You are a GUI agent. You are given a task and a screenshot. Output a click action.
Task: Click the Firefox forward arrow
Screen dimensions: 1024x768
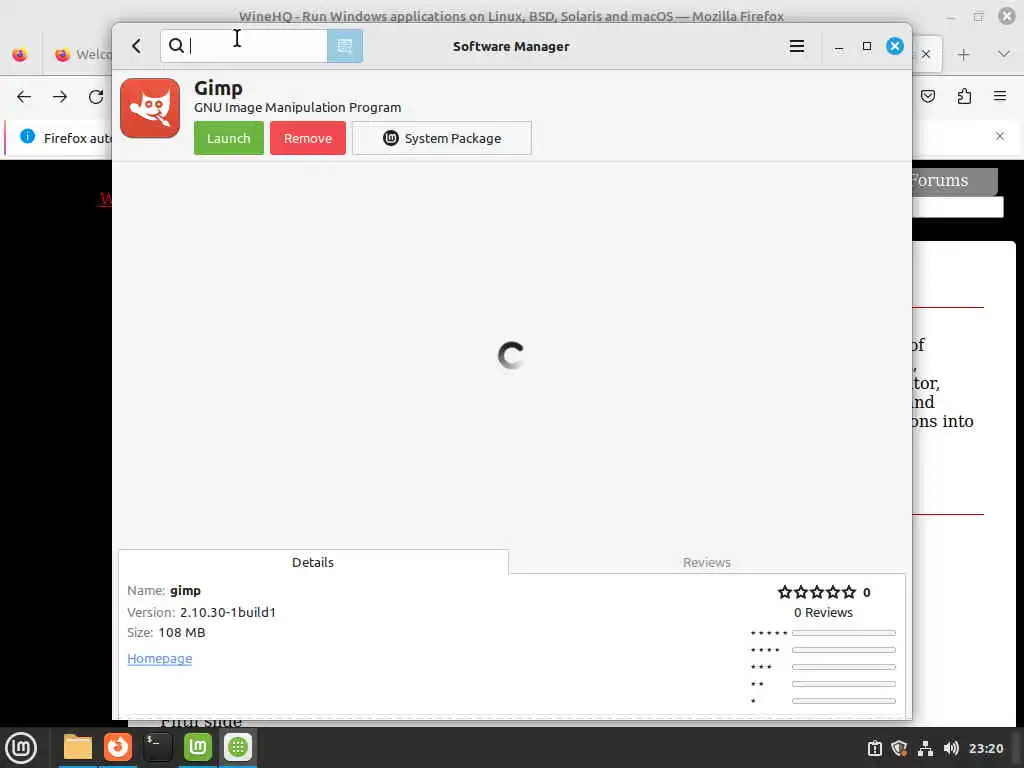pos(60,97)
